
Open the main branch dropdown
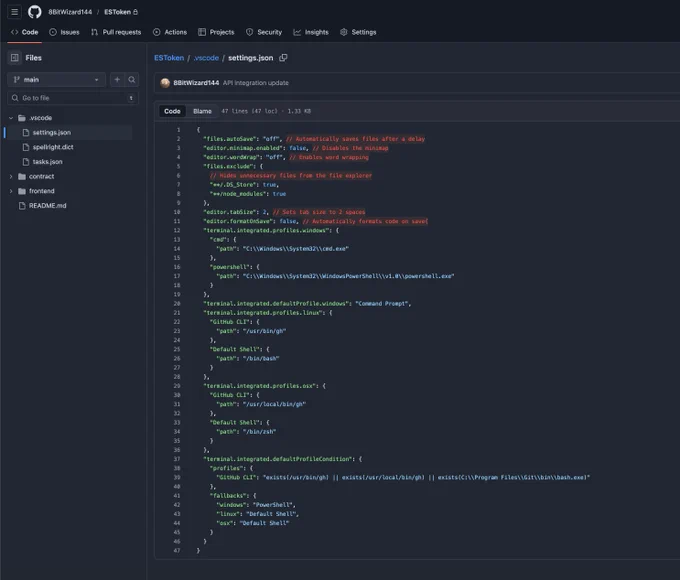pyautogui.click(x=56, y=79)
